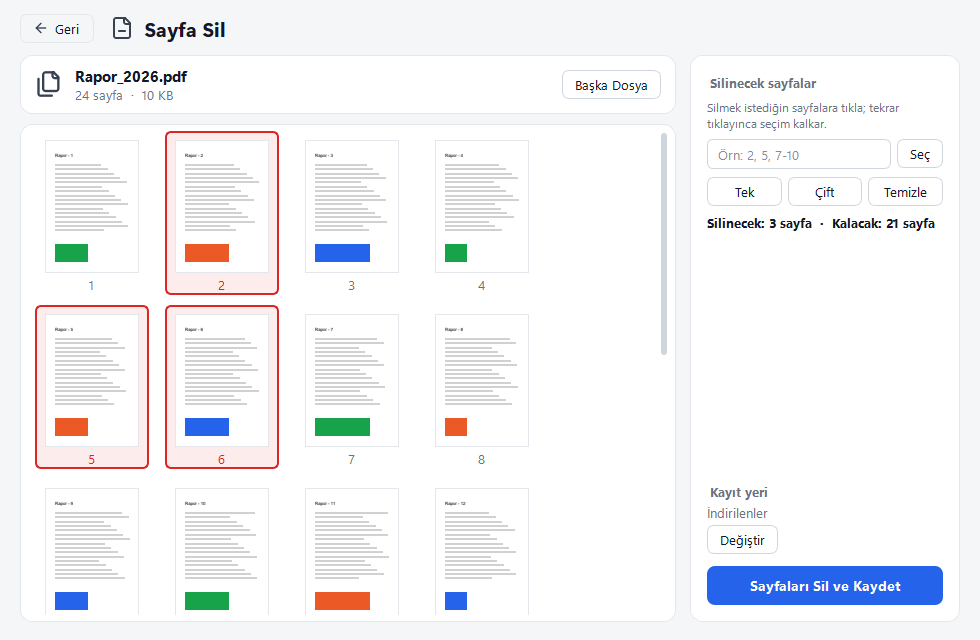This screenshot has height=640, width=980.
Task: Go back with the Geri button
Action: pyautogui.click(x=57, y=29)
